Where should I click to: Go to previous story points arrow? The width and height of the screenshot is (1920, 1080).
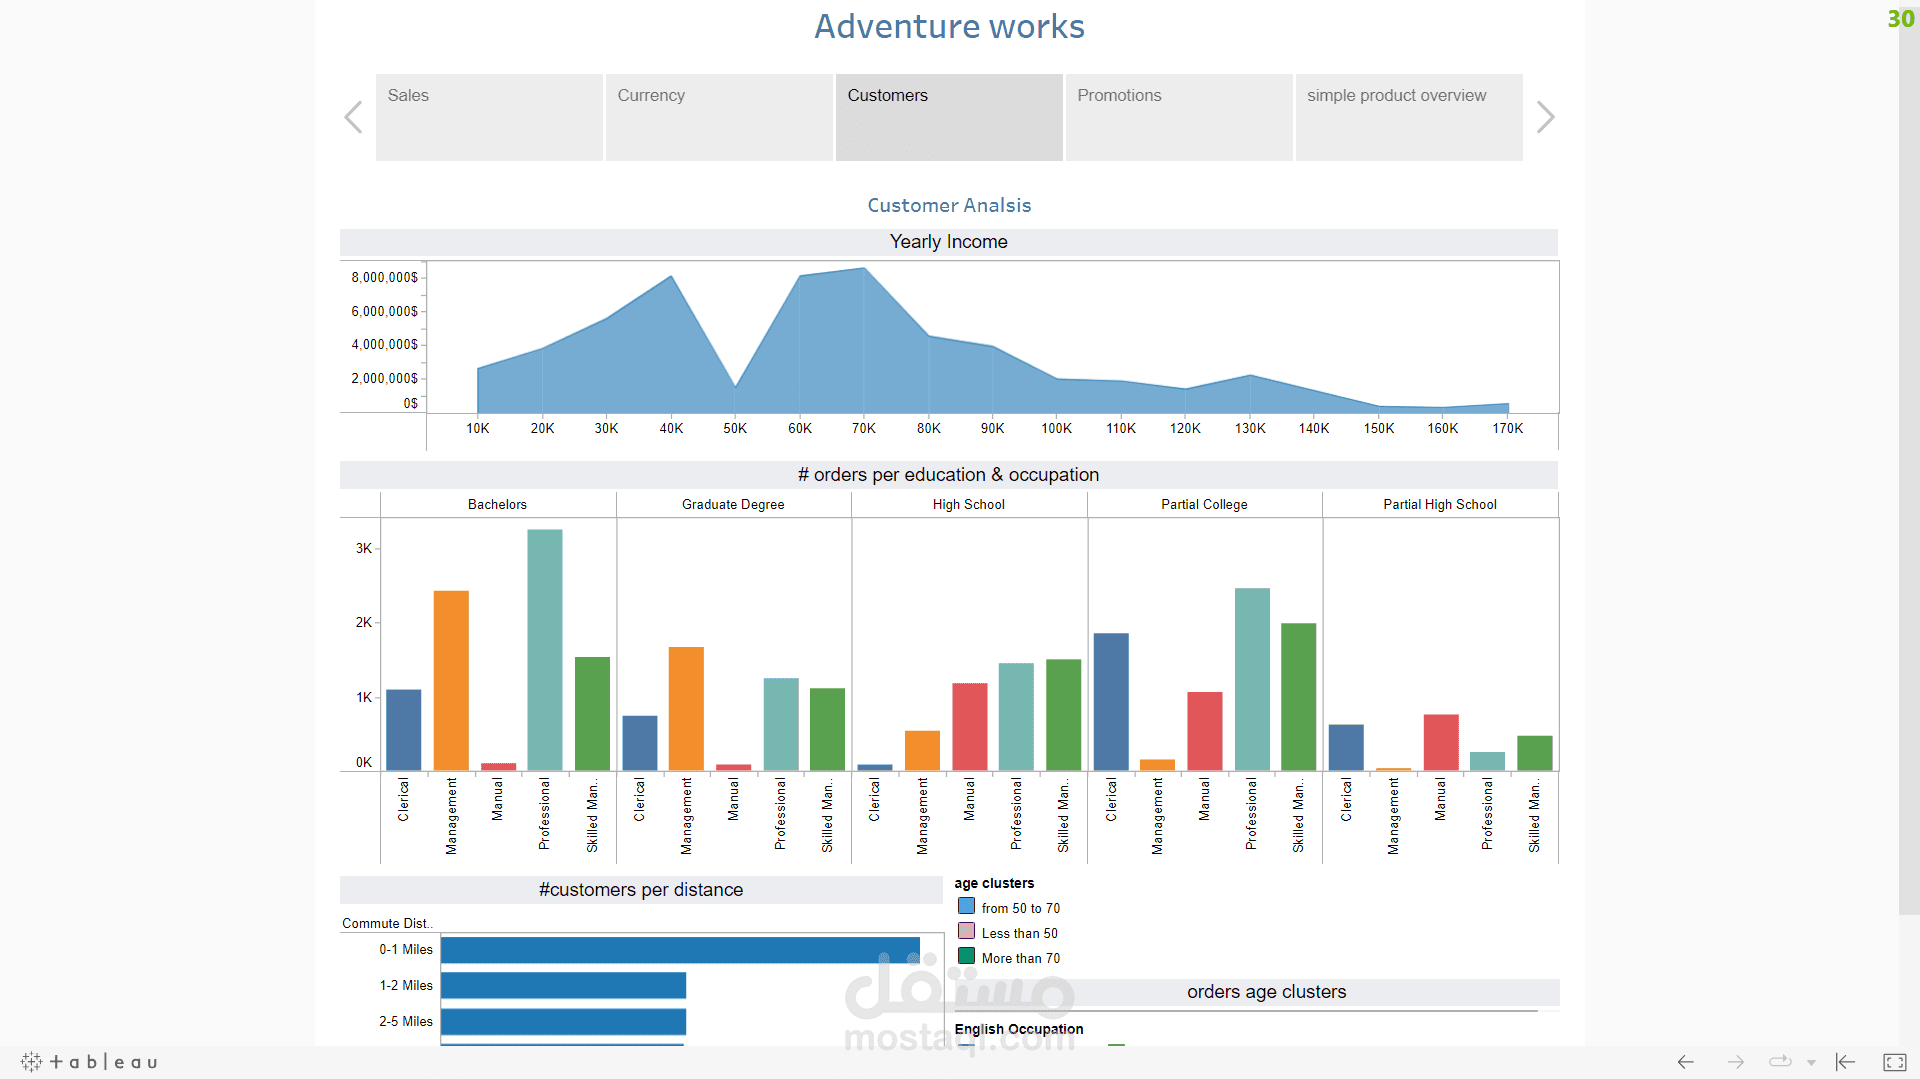click(353, 117)
